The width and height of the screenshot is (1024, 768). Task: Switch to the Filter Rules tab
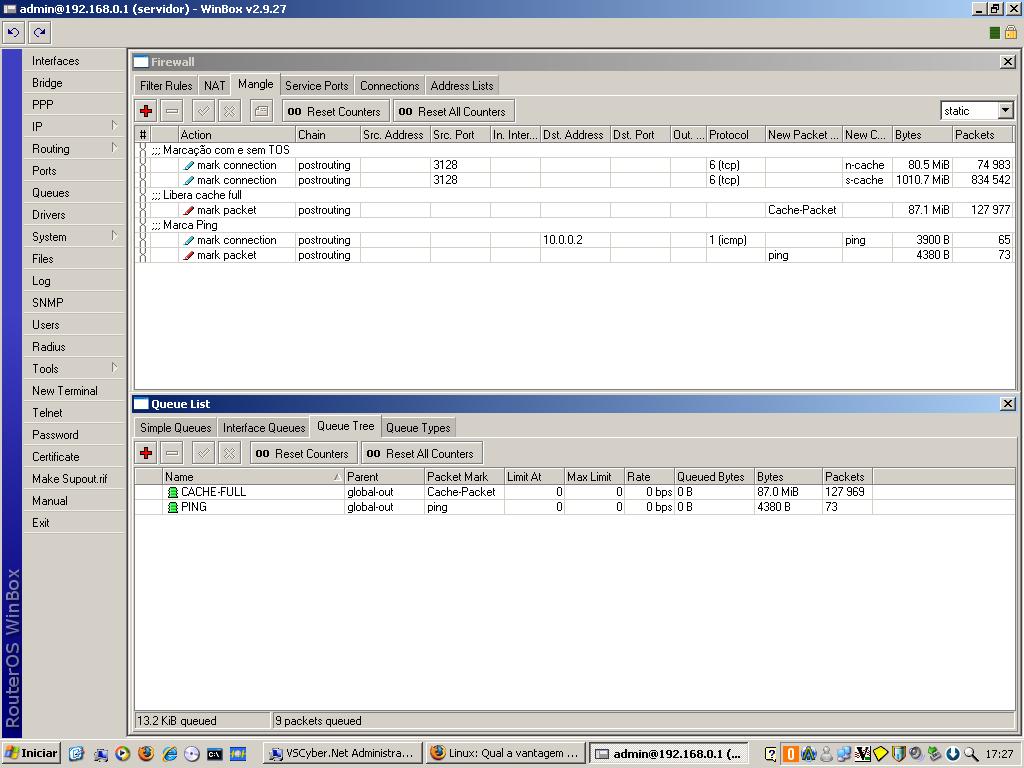[166, 86]
